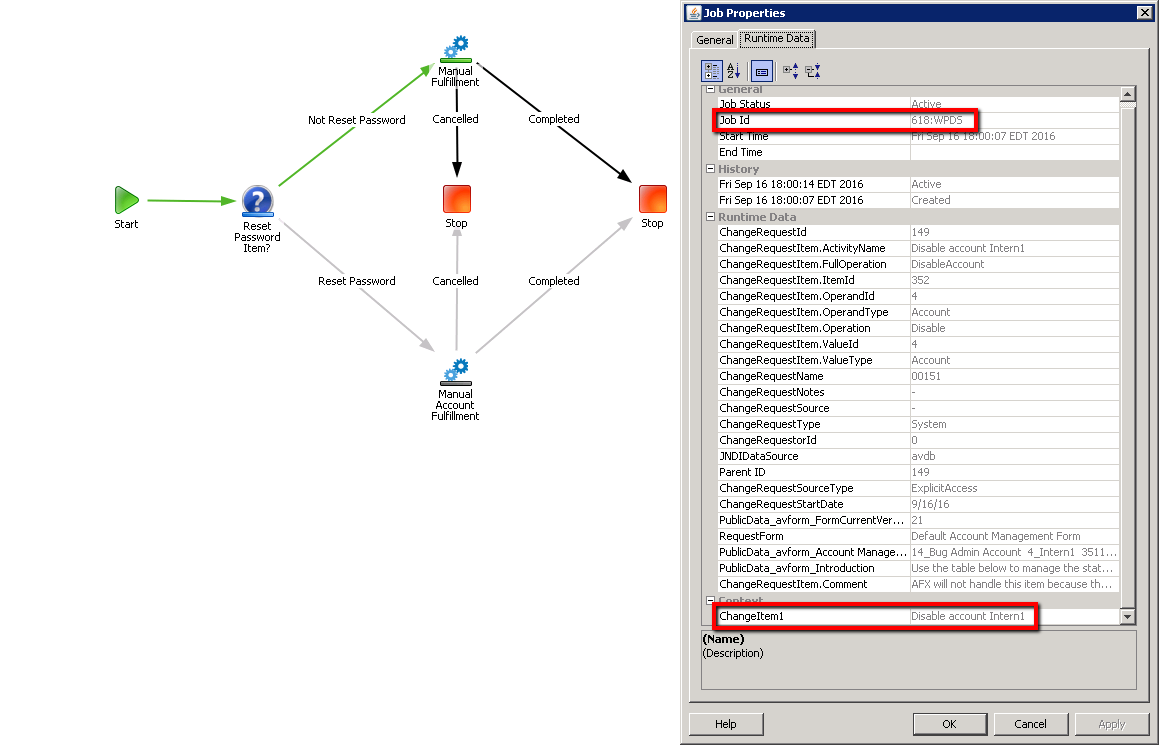Select the ChangeItem1 property row
Screen dimensions: 1161x747
(x=812, y=617)
